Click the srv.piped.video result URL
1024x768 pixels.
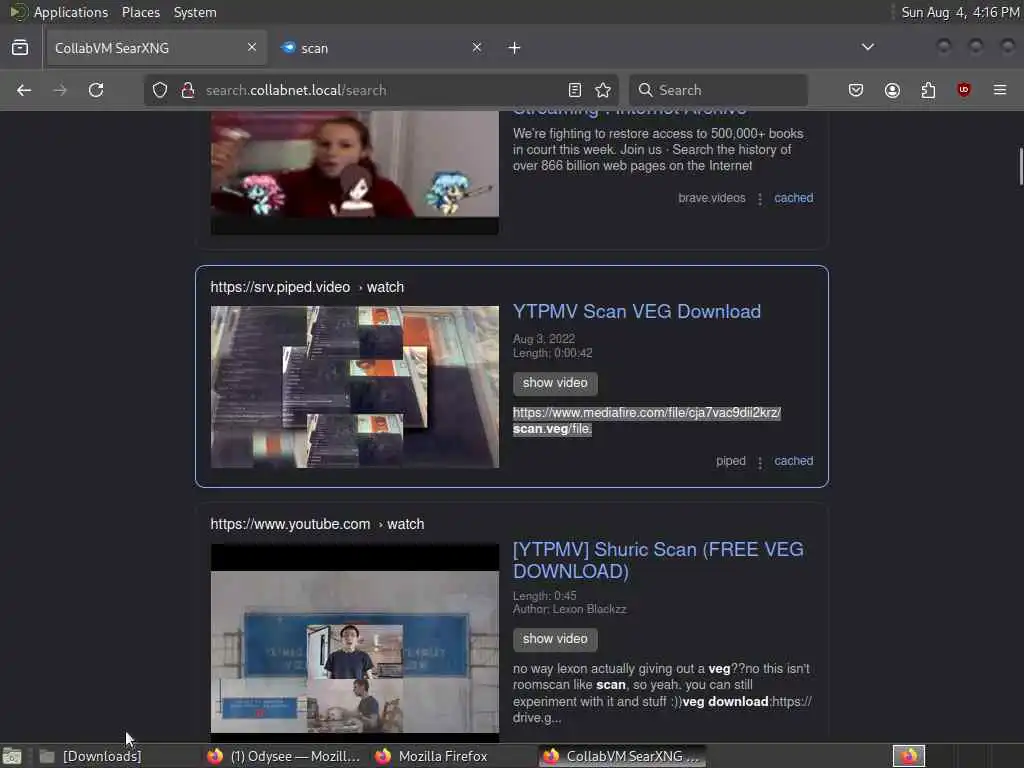pyautogui.click(x=307, y=287)
